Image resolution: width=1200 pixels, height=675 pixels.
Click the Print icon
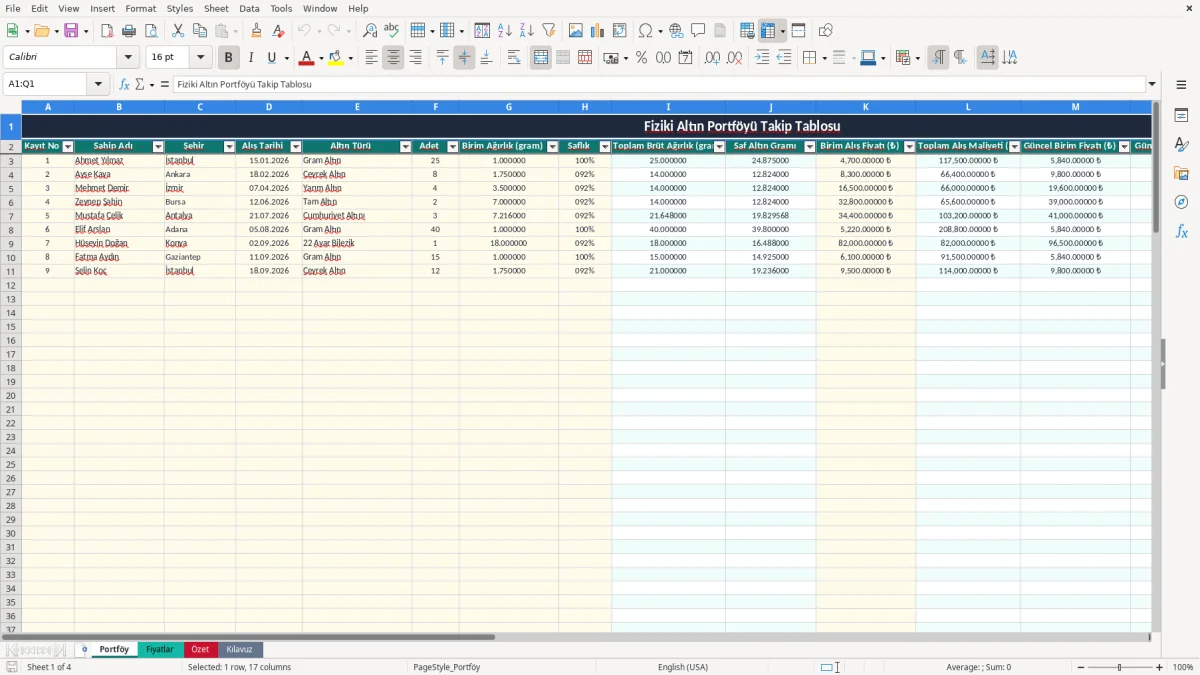tap(129, 31)
